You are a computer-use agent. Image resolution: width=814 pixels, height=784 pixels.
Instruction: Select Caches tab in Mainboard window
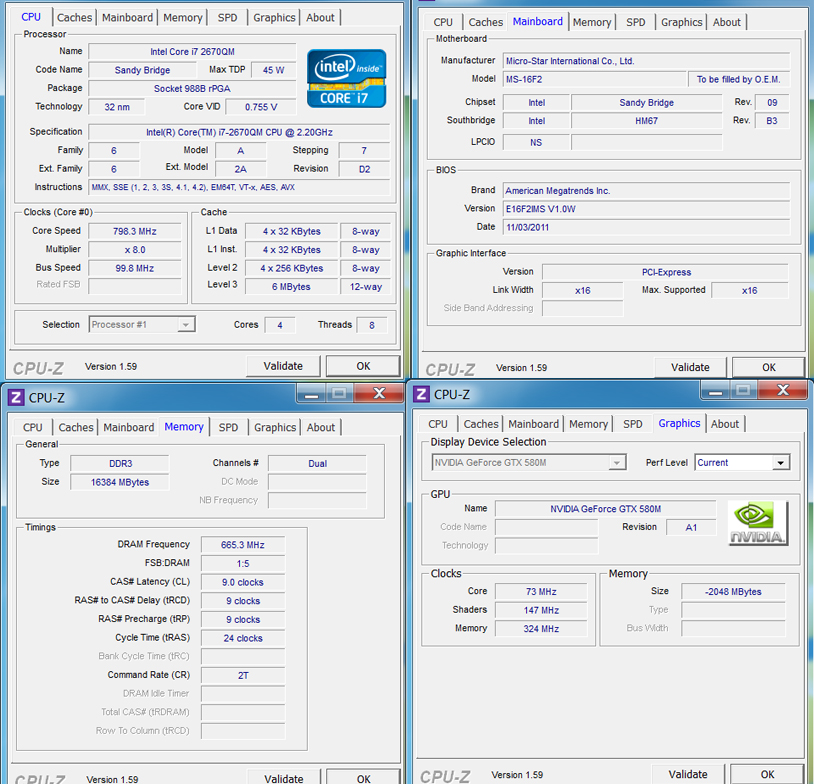(485, 22)
